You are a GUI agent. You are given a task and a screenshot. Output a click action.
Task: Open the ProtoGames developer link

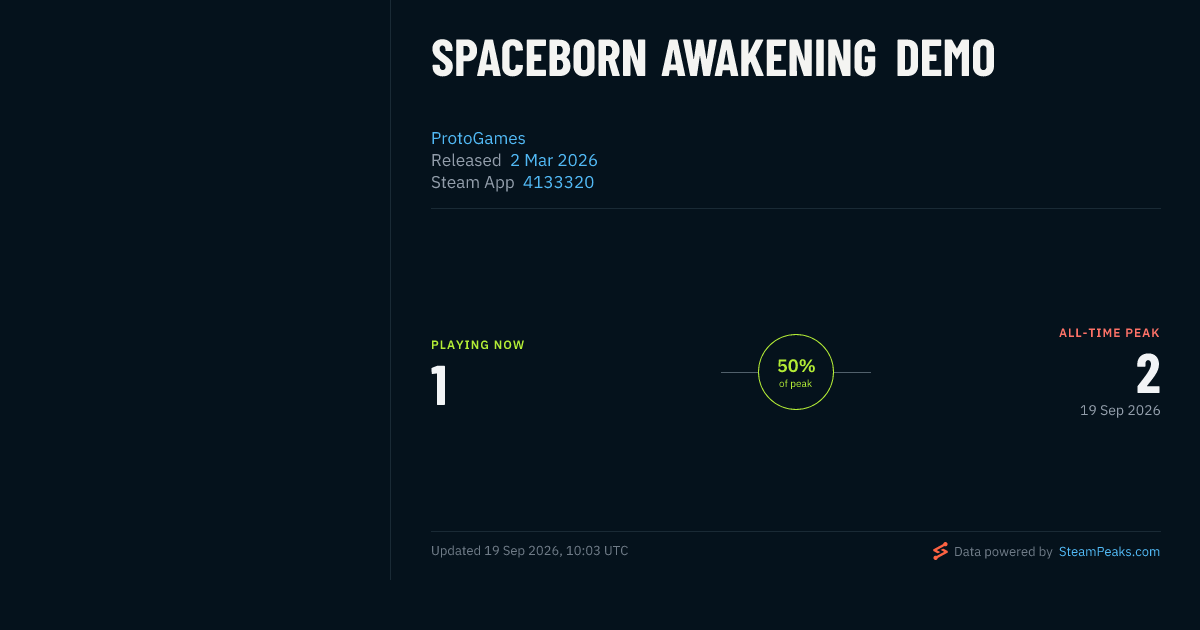pos(478,138)
